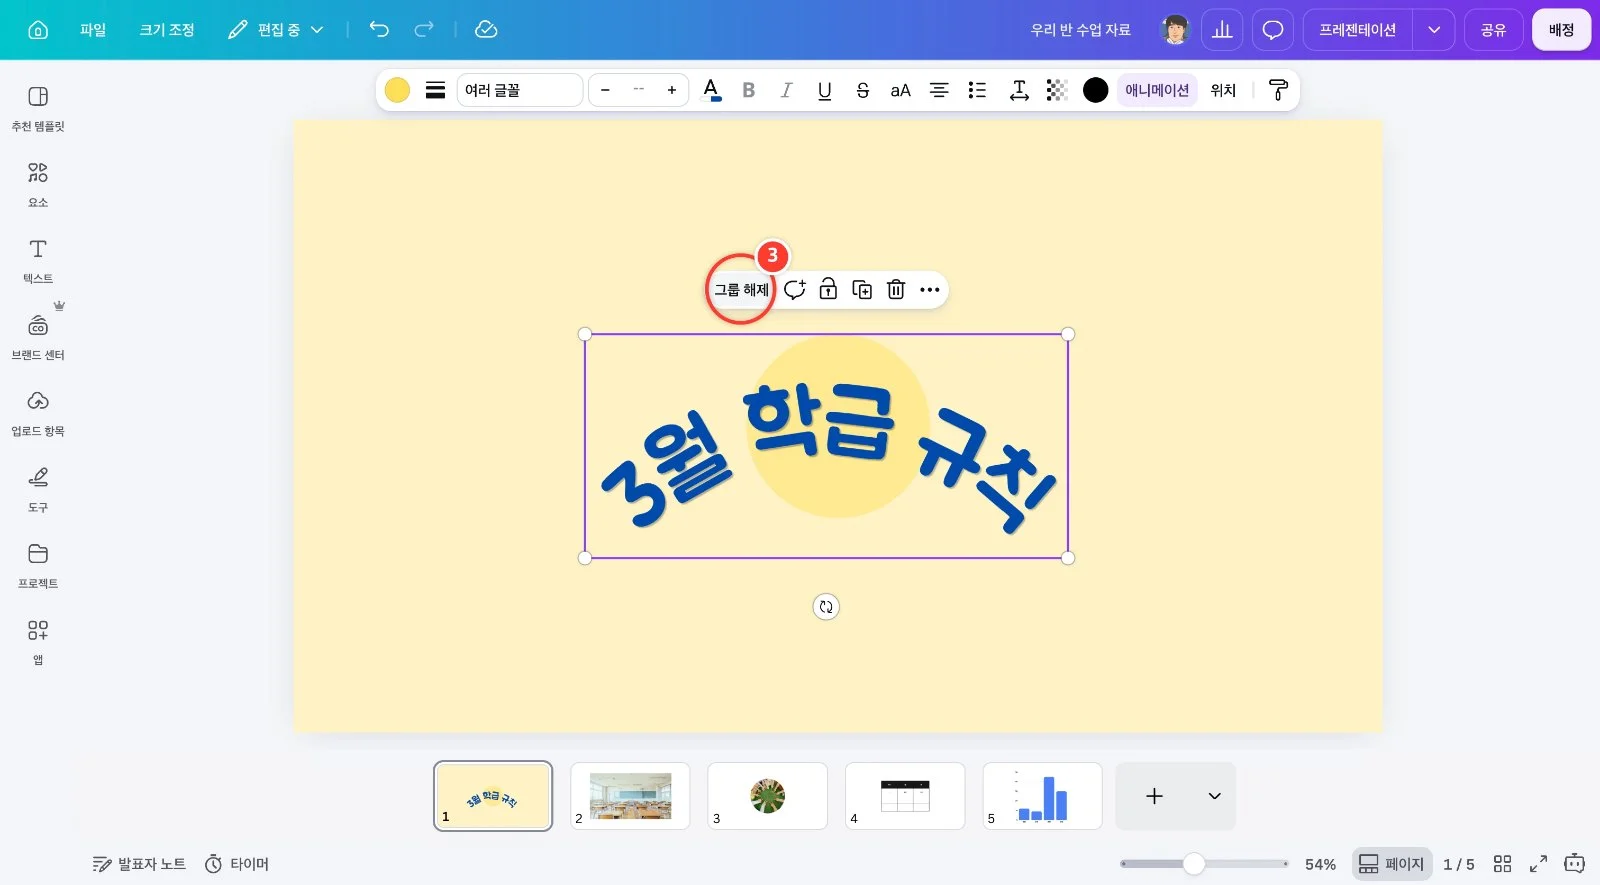Viewport: 1600px width, 885px height.
Task: Open the text color picker
Action: tap(711, 90)
